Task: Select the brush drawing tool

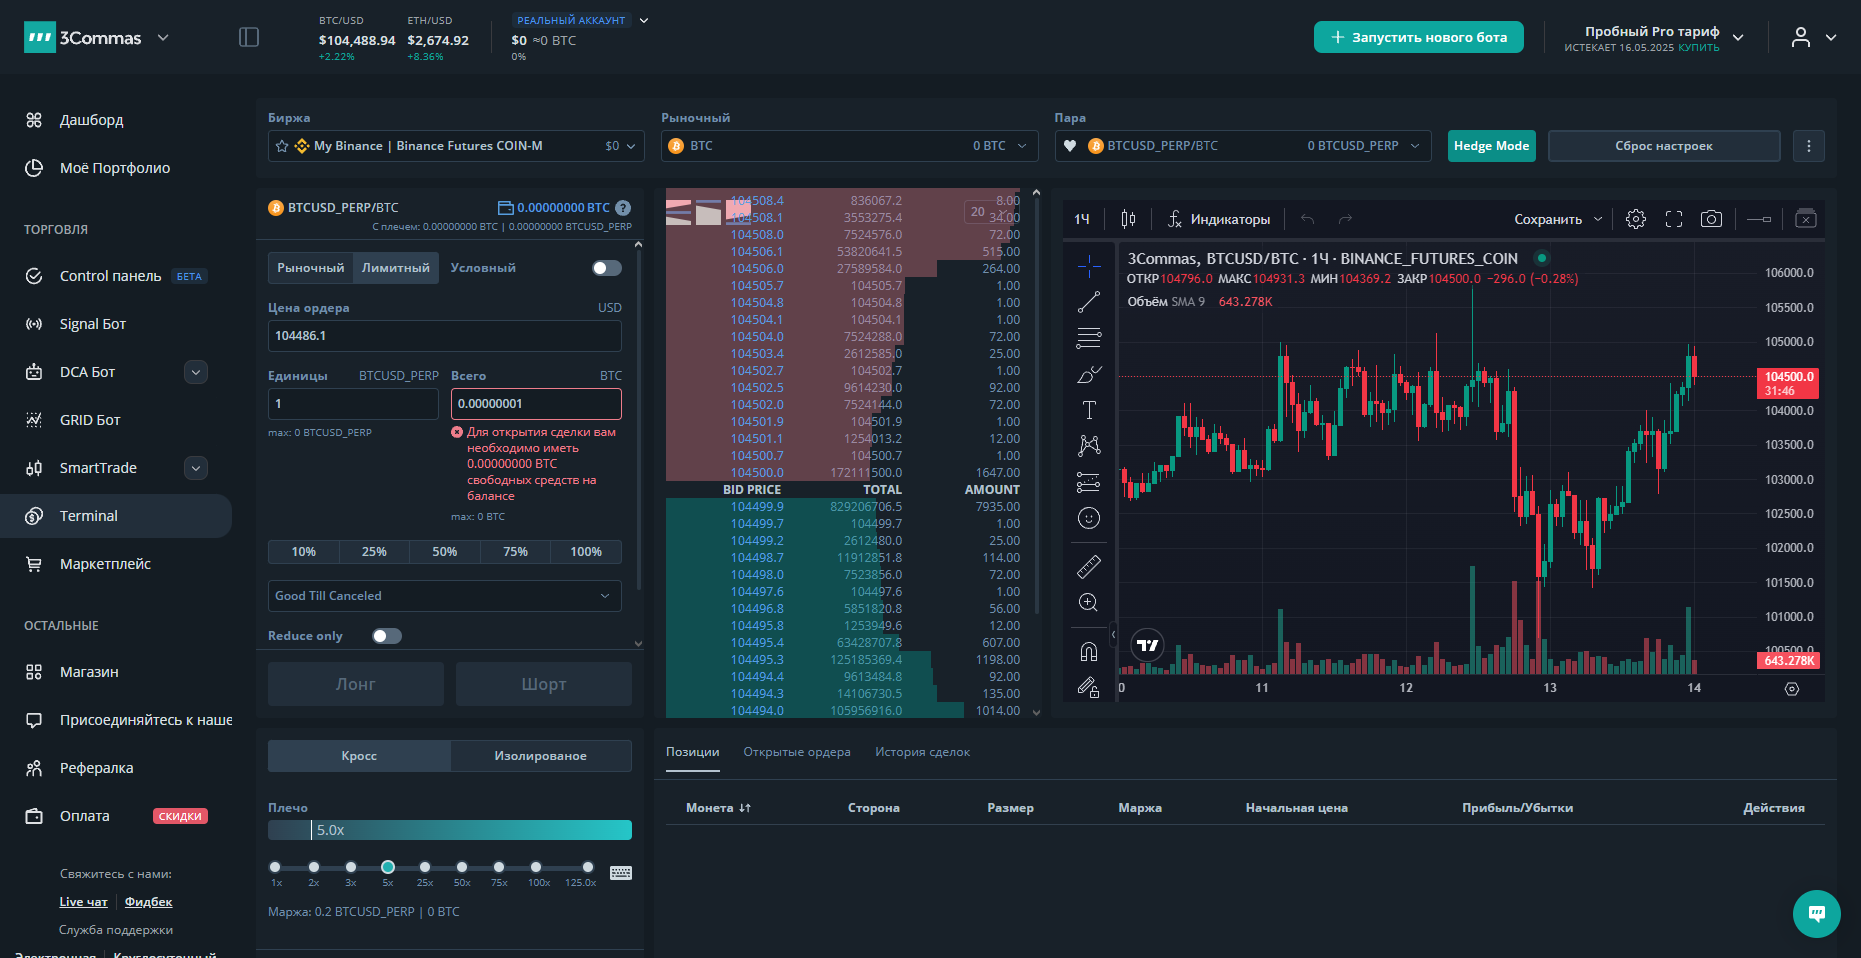Action: click(x=1089, y=374)
